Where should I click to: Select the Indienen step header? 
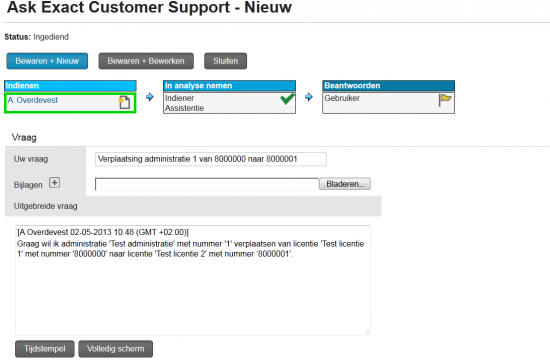pyautogui.click(x=70, y=86)
